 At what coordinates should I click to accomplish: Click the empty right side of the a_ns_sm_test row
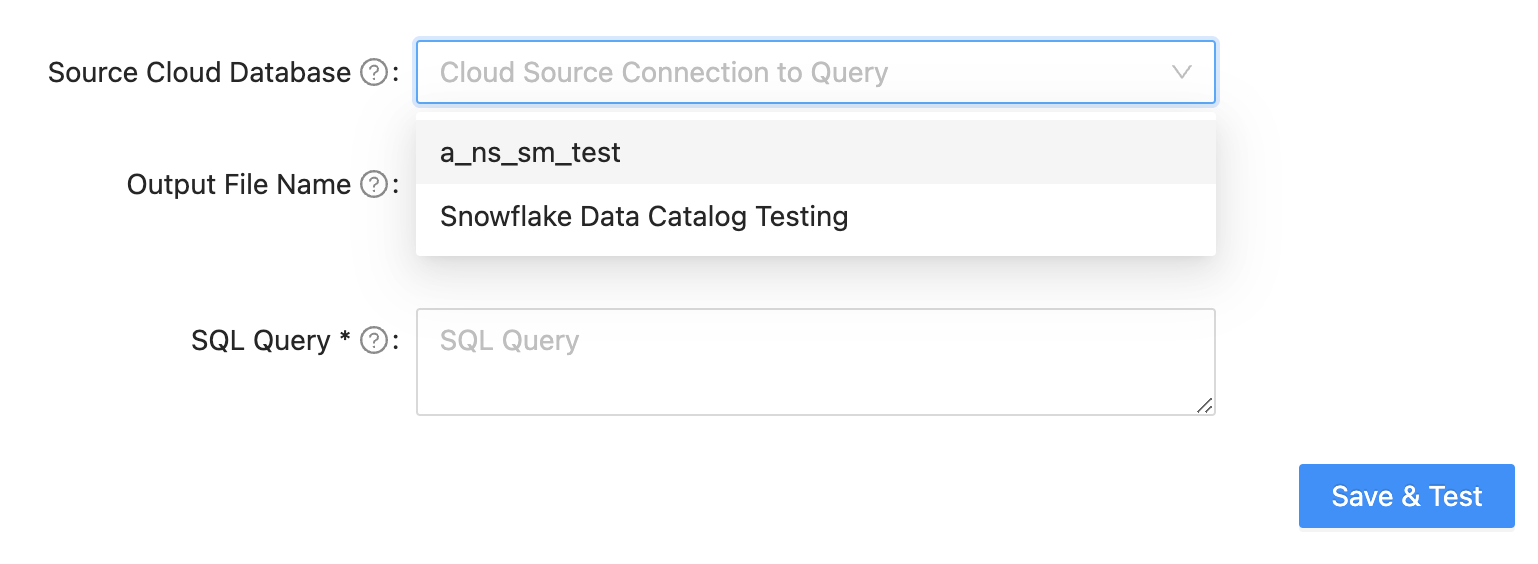pyautogui.click(x=1000, y=153)
